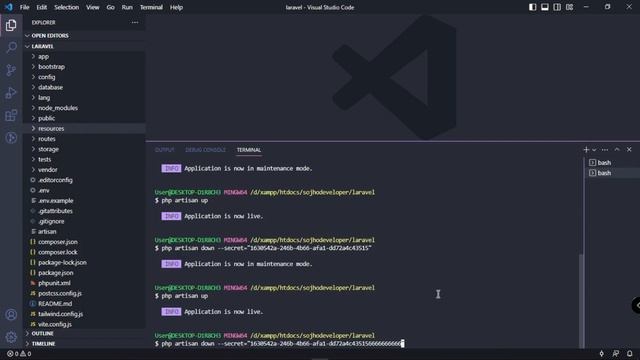Open Customize Layout icon

point(569,7)
